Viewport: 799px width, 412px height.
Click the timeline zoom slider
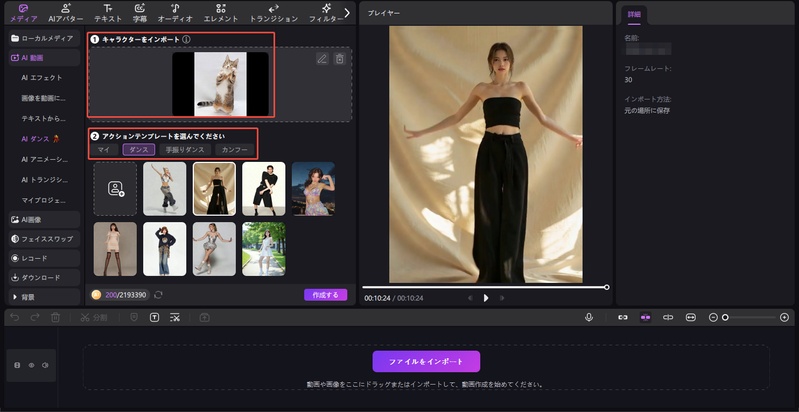[749, 317]
